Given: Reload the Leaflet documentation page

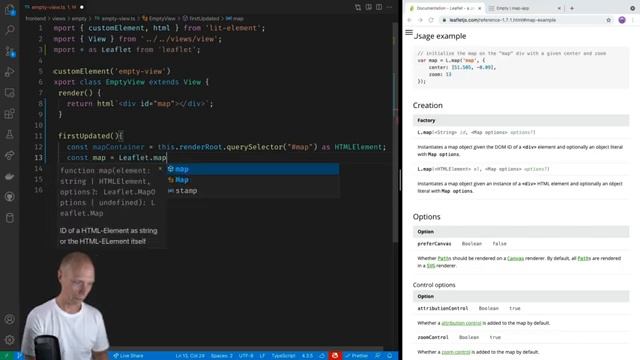Looking at the screenshot, I should pyautogui.click(x=431, y=20).
